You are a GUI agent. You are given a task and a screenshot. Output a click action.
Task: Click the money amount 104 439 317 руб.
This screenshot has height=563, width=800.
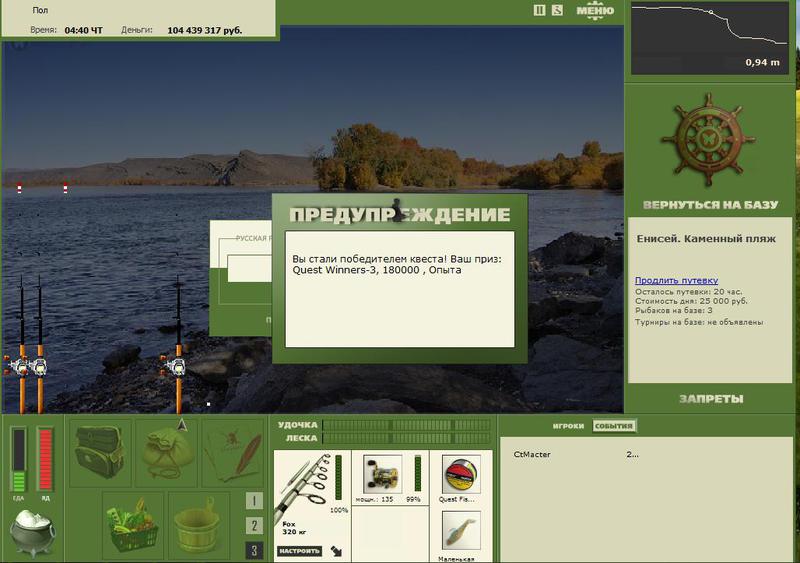click(204, 30)
